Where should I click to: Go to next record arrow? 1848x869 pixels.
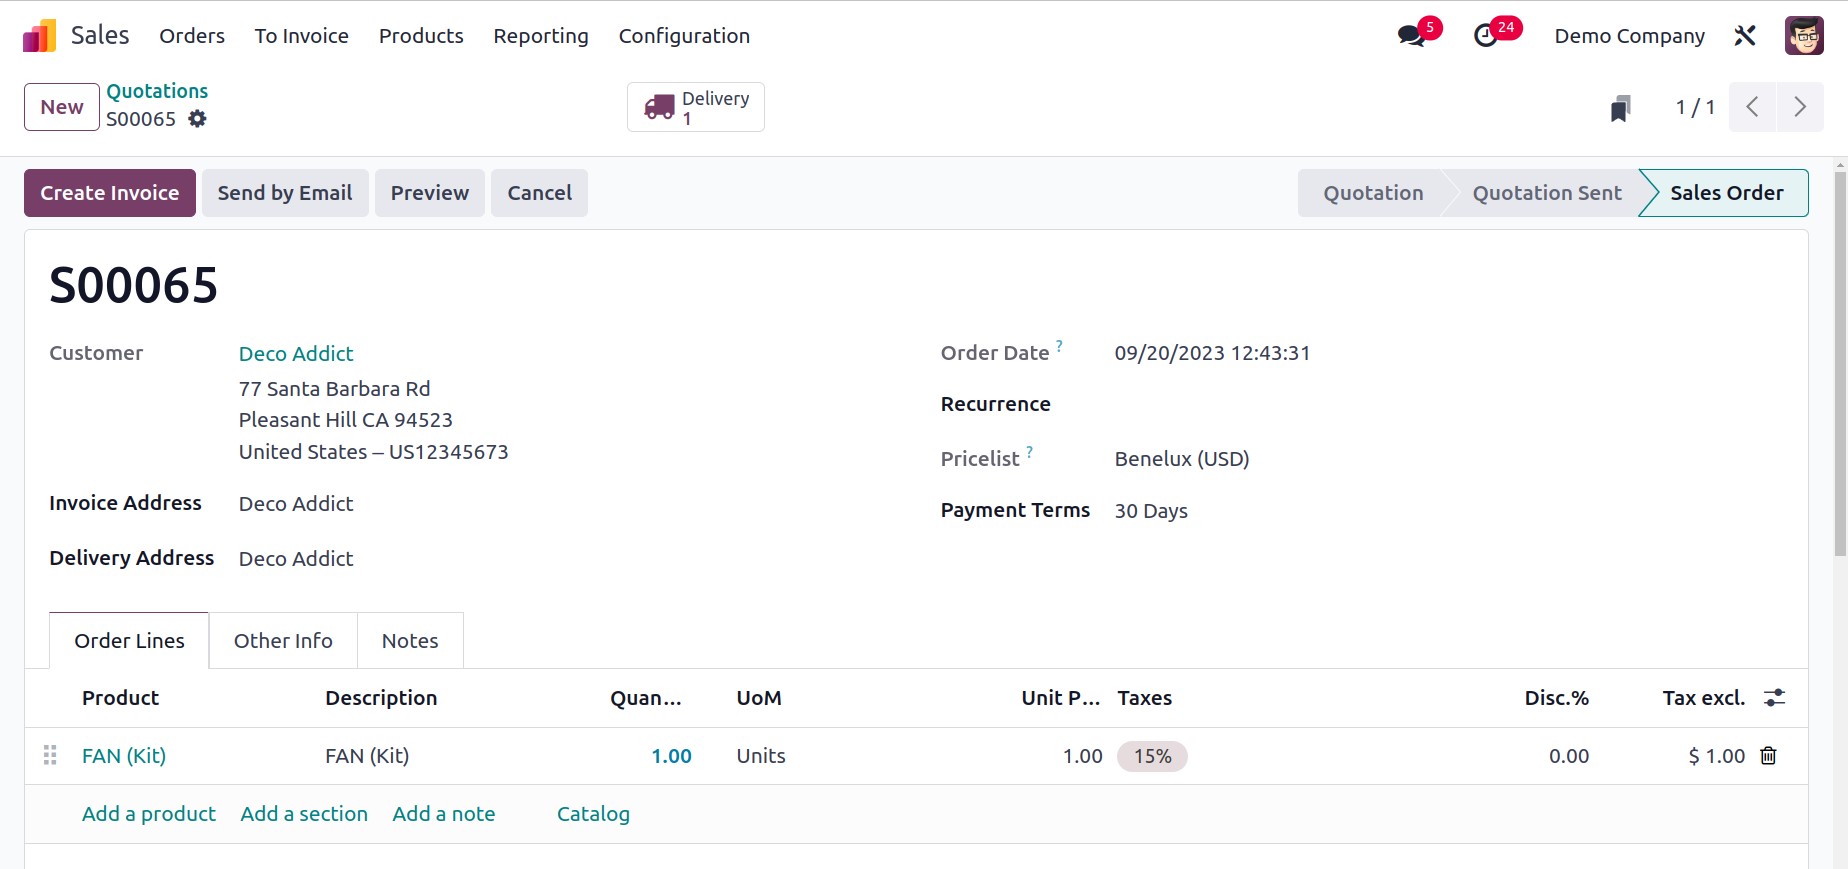coord(1800,107)
